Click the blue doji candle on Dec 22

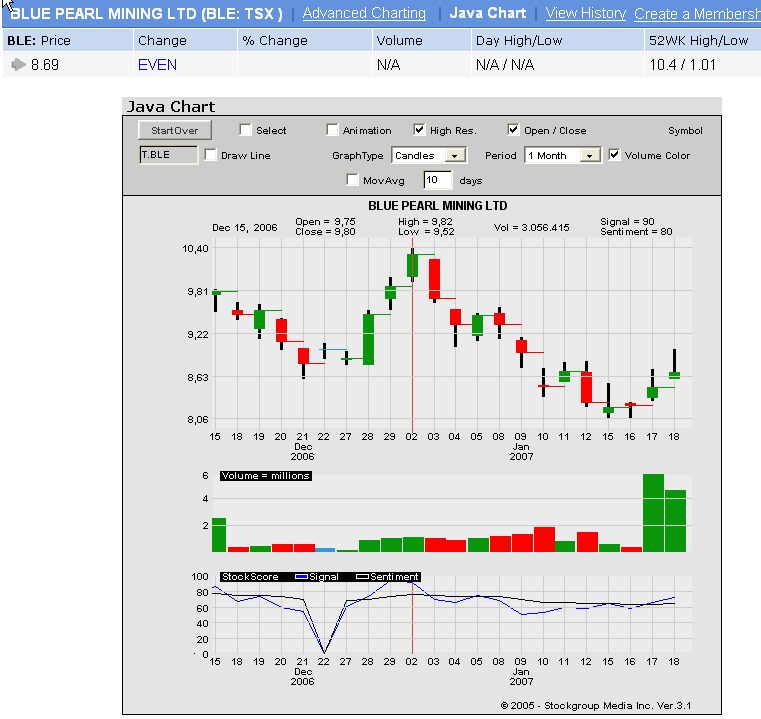pyautogui.click(x=325, y=350)
